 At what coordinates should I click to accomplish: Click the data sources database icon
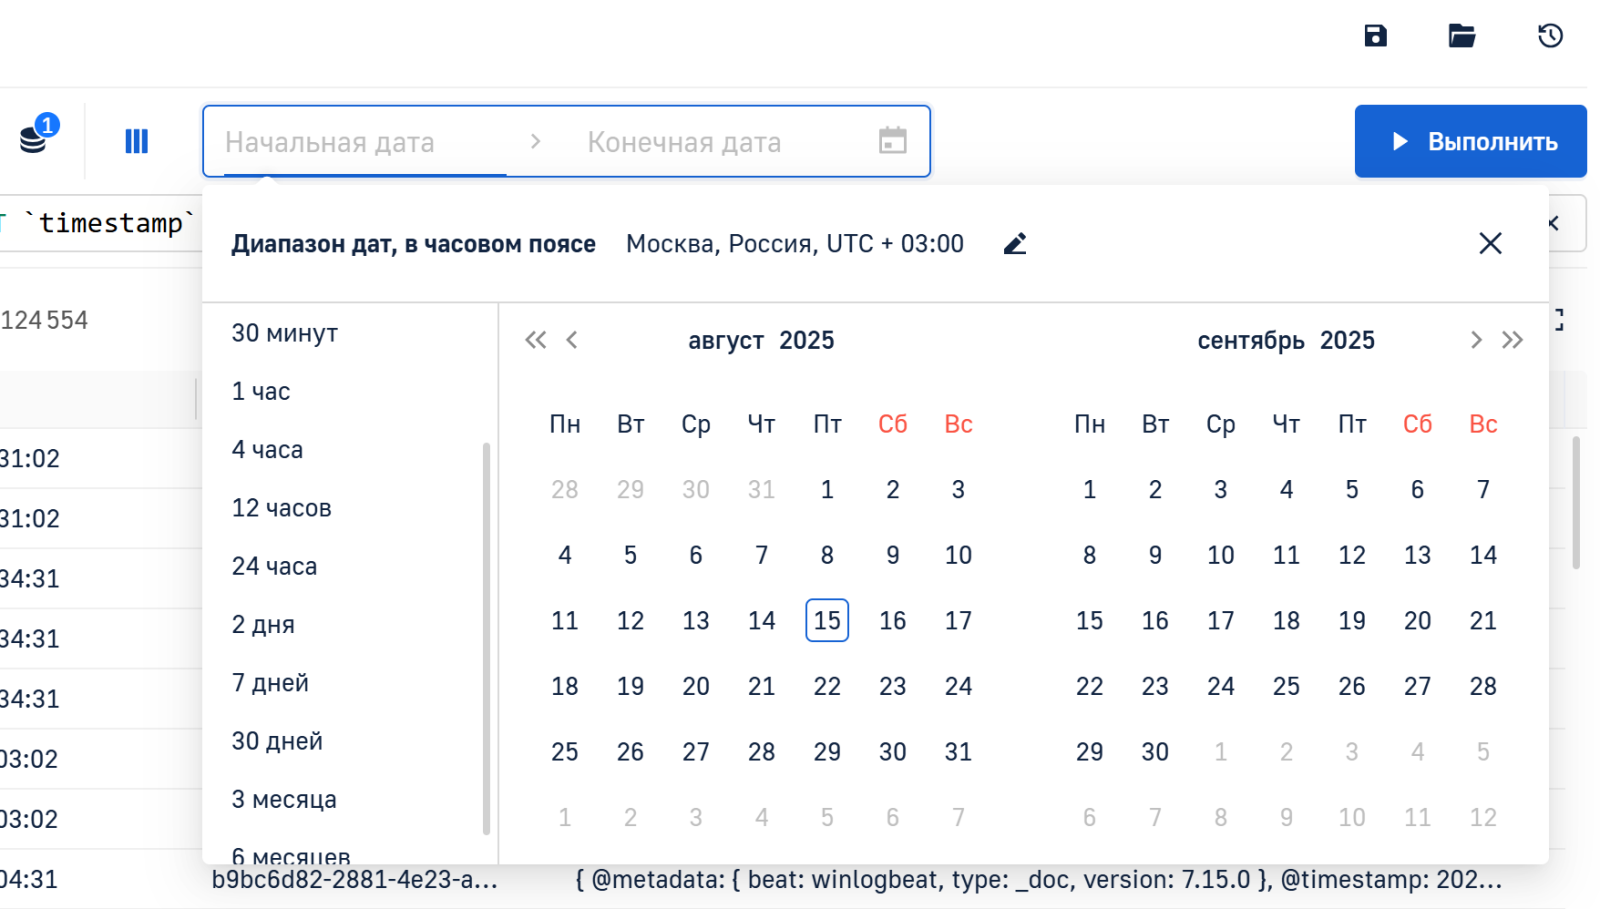point(35,138)
